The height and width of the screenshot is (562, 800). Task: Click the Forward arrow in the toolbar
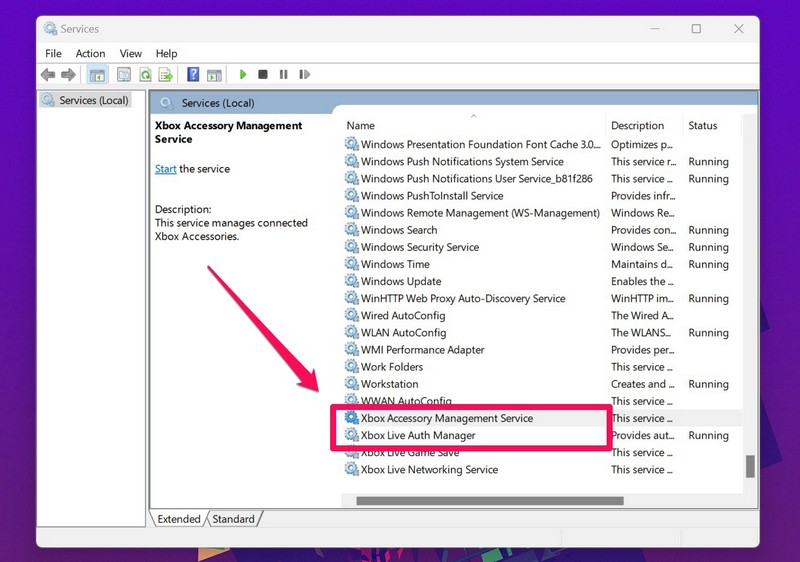pyautogui.click(x=68, y=75)
